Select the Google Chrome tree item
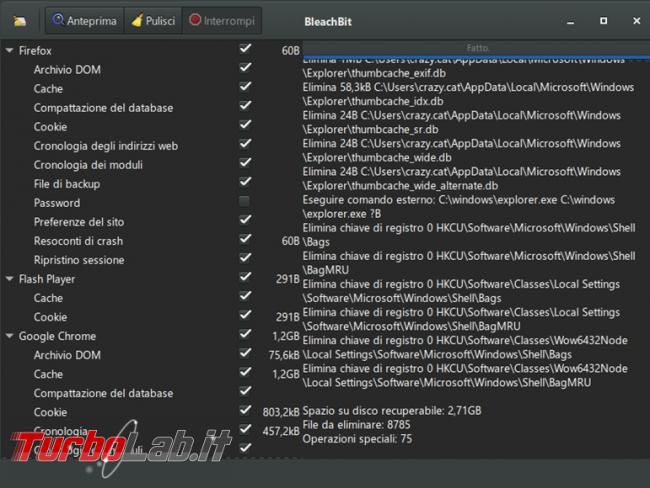Screen dimensions: 650x488 (x=57, y=336)
